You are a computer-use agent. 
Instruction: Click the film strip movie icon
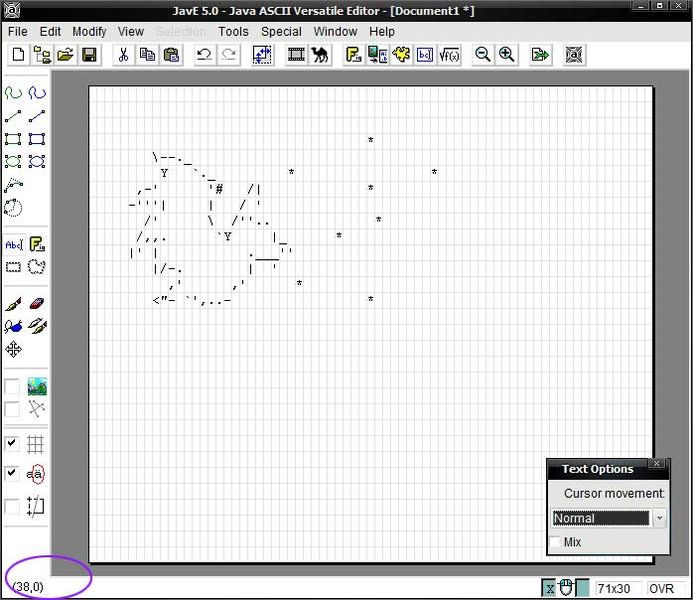point(296,55)
